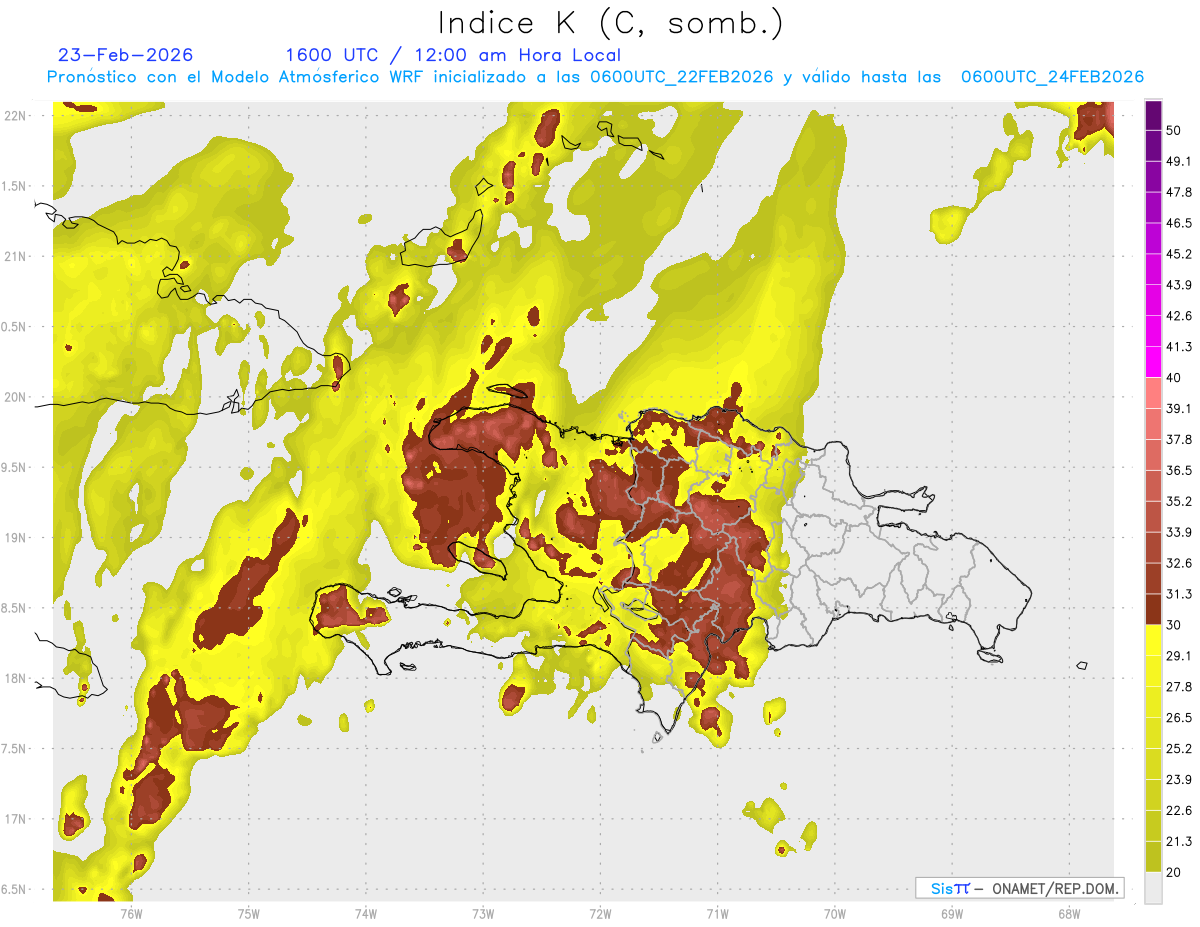
Task: Click the colorbar label "39.1"
Action: (1179, 408)
